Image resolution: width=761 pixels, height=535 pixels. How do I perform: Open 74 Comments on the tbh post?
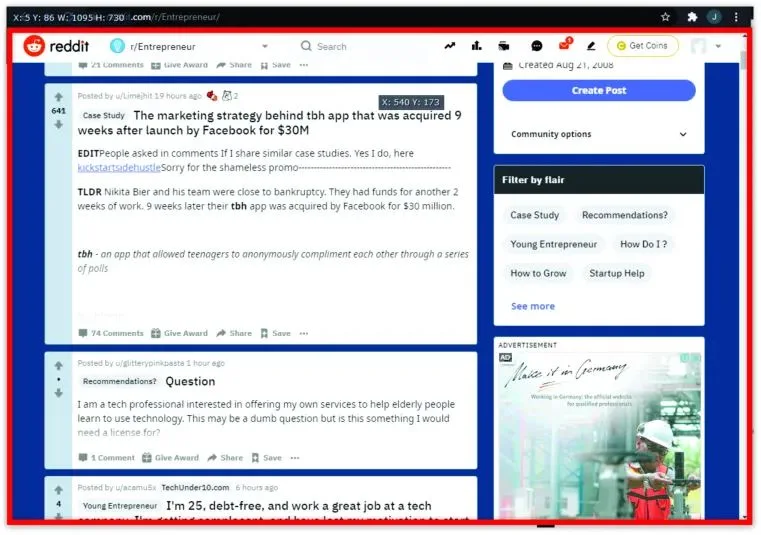click(111, 333)
